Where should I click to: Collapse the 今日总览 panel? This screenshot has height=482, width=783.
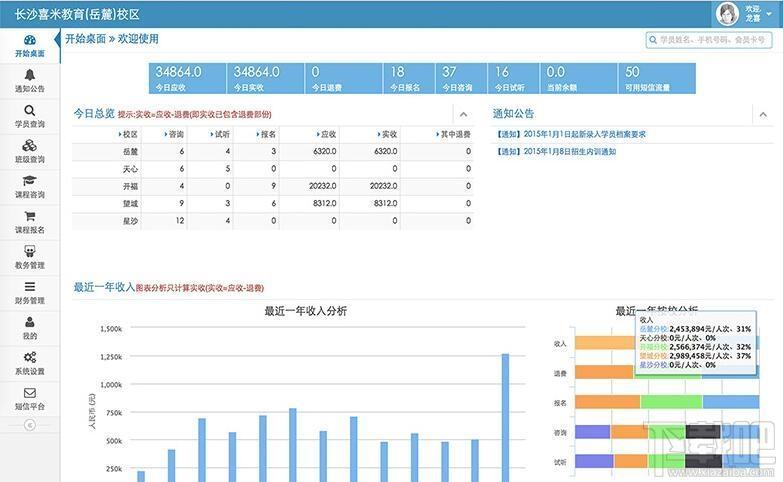coord(463,114)
